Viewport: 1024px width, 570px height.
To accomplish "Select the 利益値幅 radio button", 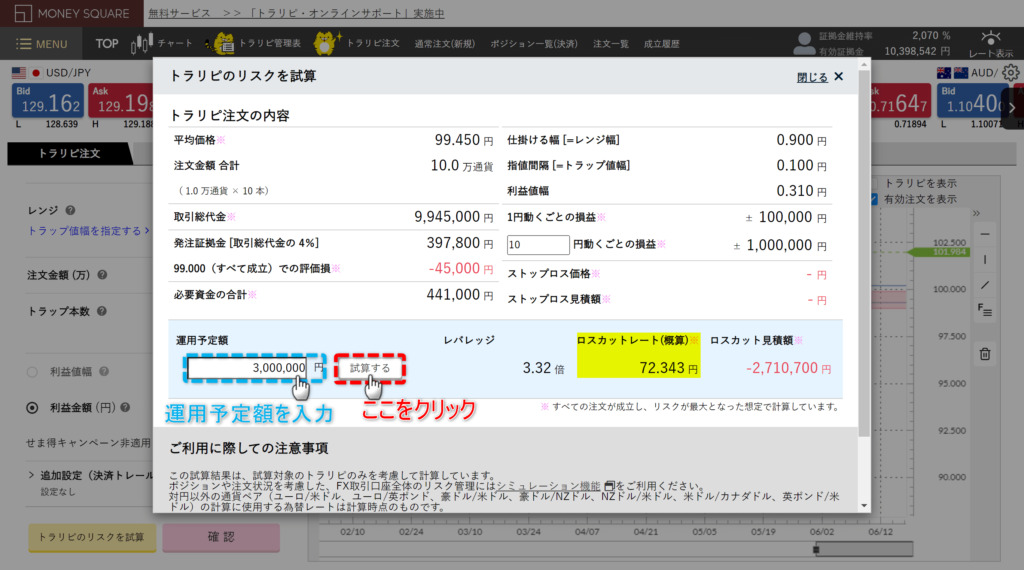I will [32, 372].
